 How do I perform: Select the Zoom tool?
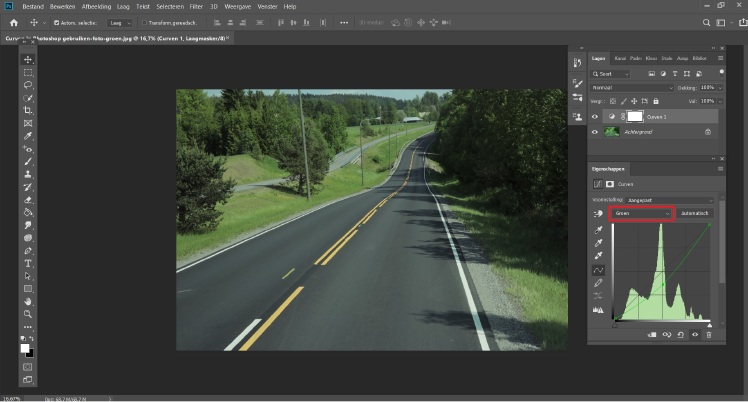(x=28, y=314)
